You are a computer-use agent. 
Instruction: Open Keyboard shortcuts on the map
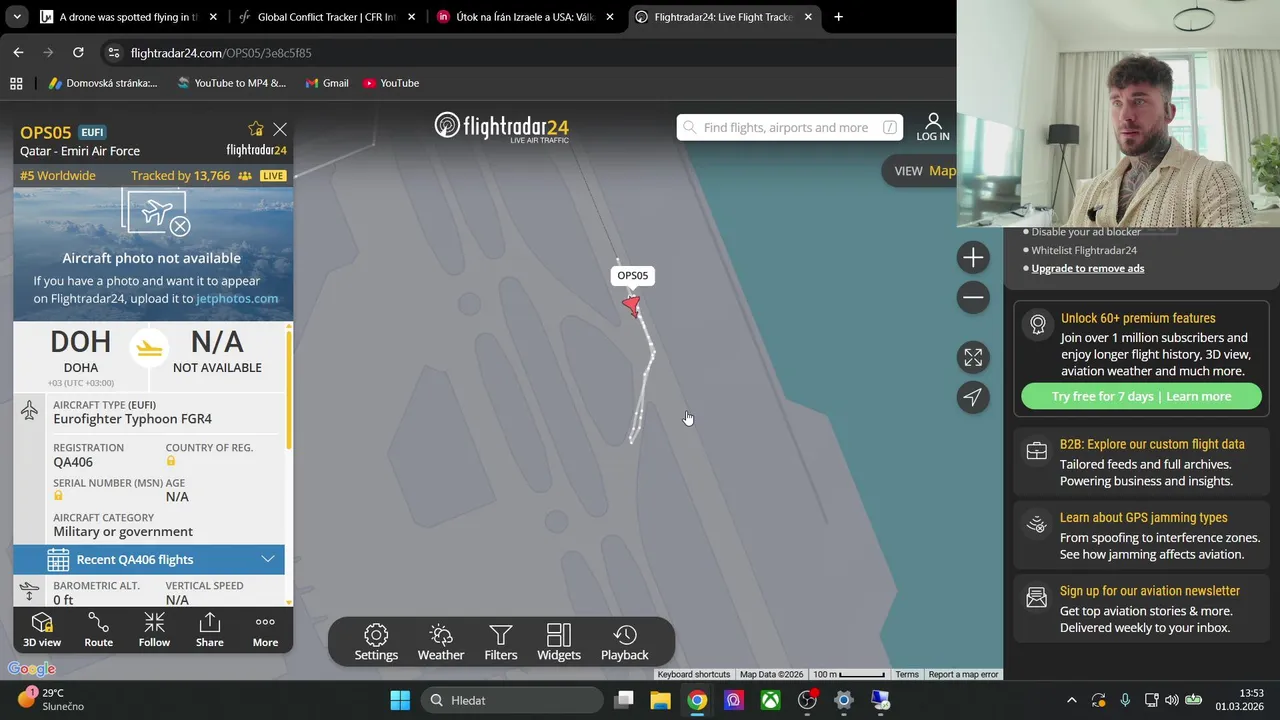(x=693, y=674)
